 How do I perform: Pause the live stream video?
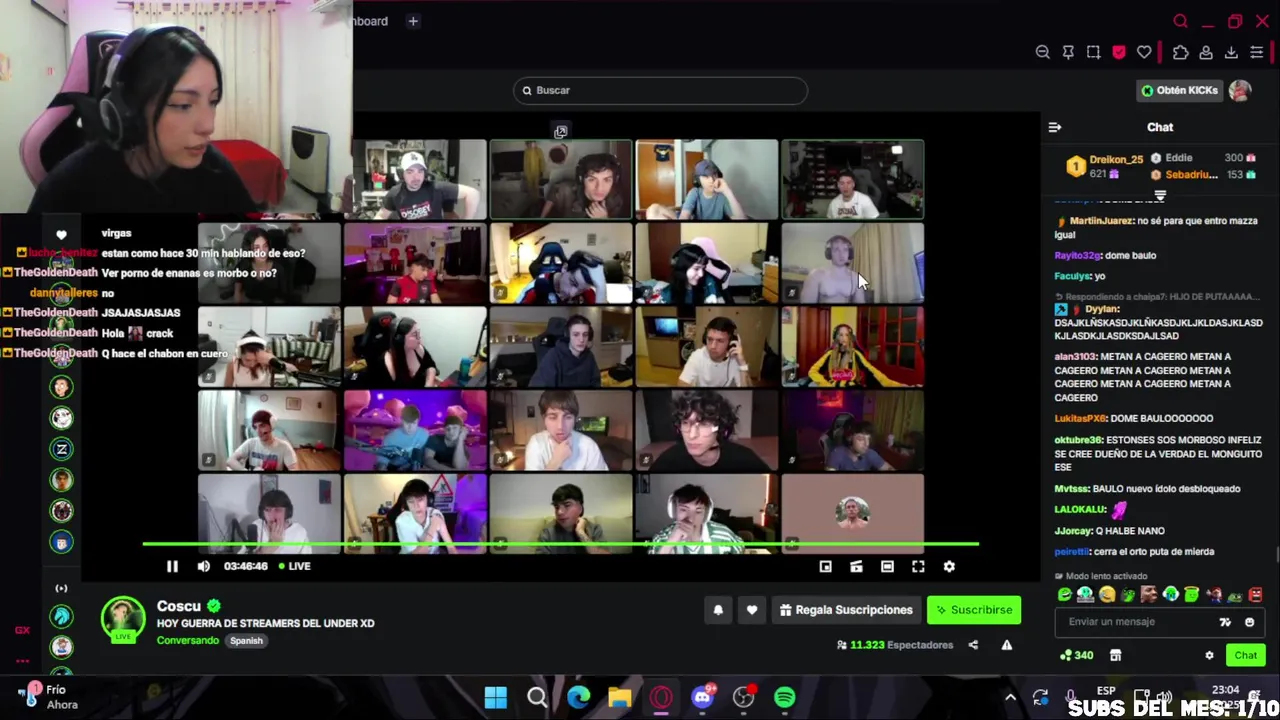(x=172, y=566)
